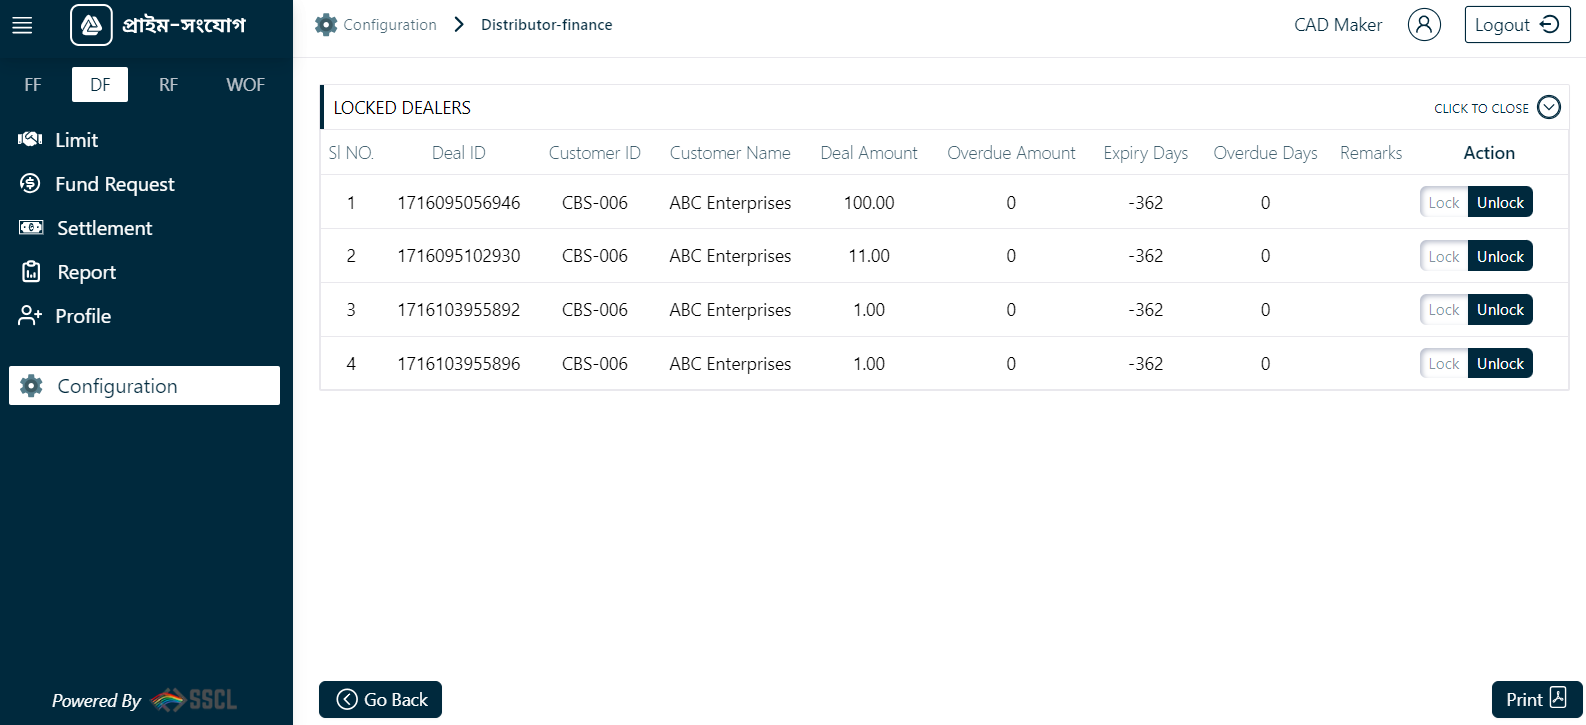
Task: Unlock deal 1716095102930
Action: 1500,256
